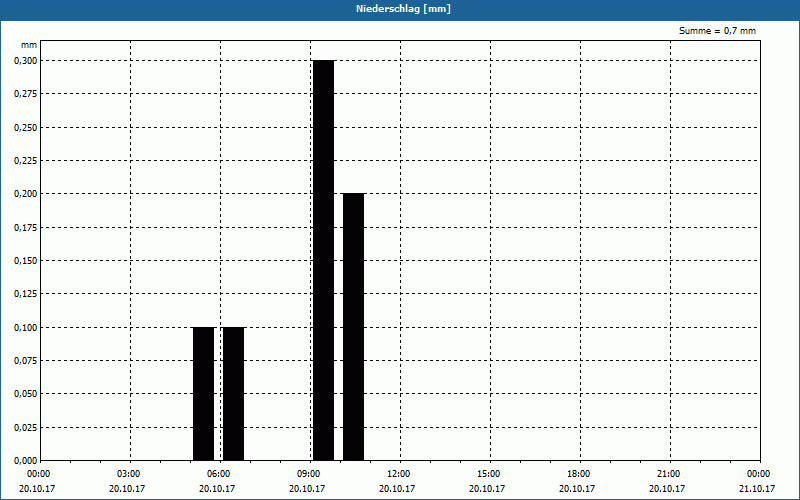Select the tallest bar reaching 0,300 mm
800x500 pixels.
pos(323,260)
